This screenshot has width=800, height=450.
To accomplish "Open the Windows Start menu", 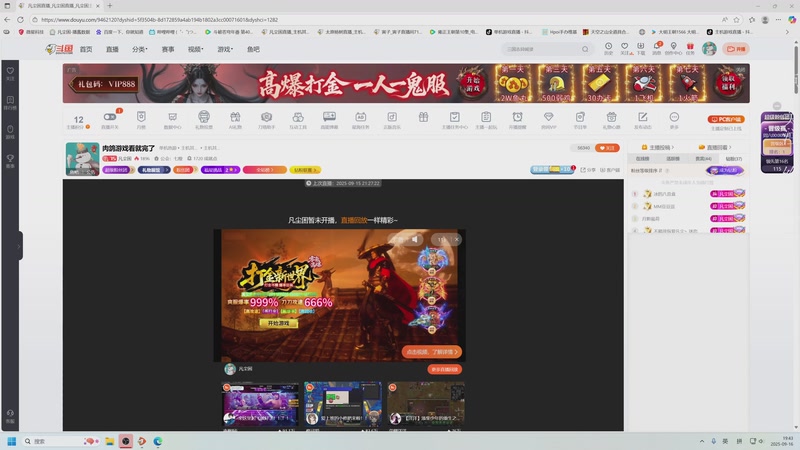I will [12, 441].
